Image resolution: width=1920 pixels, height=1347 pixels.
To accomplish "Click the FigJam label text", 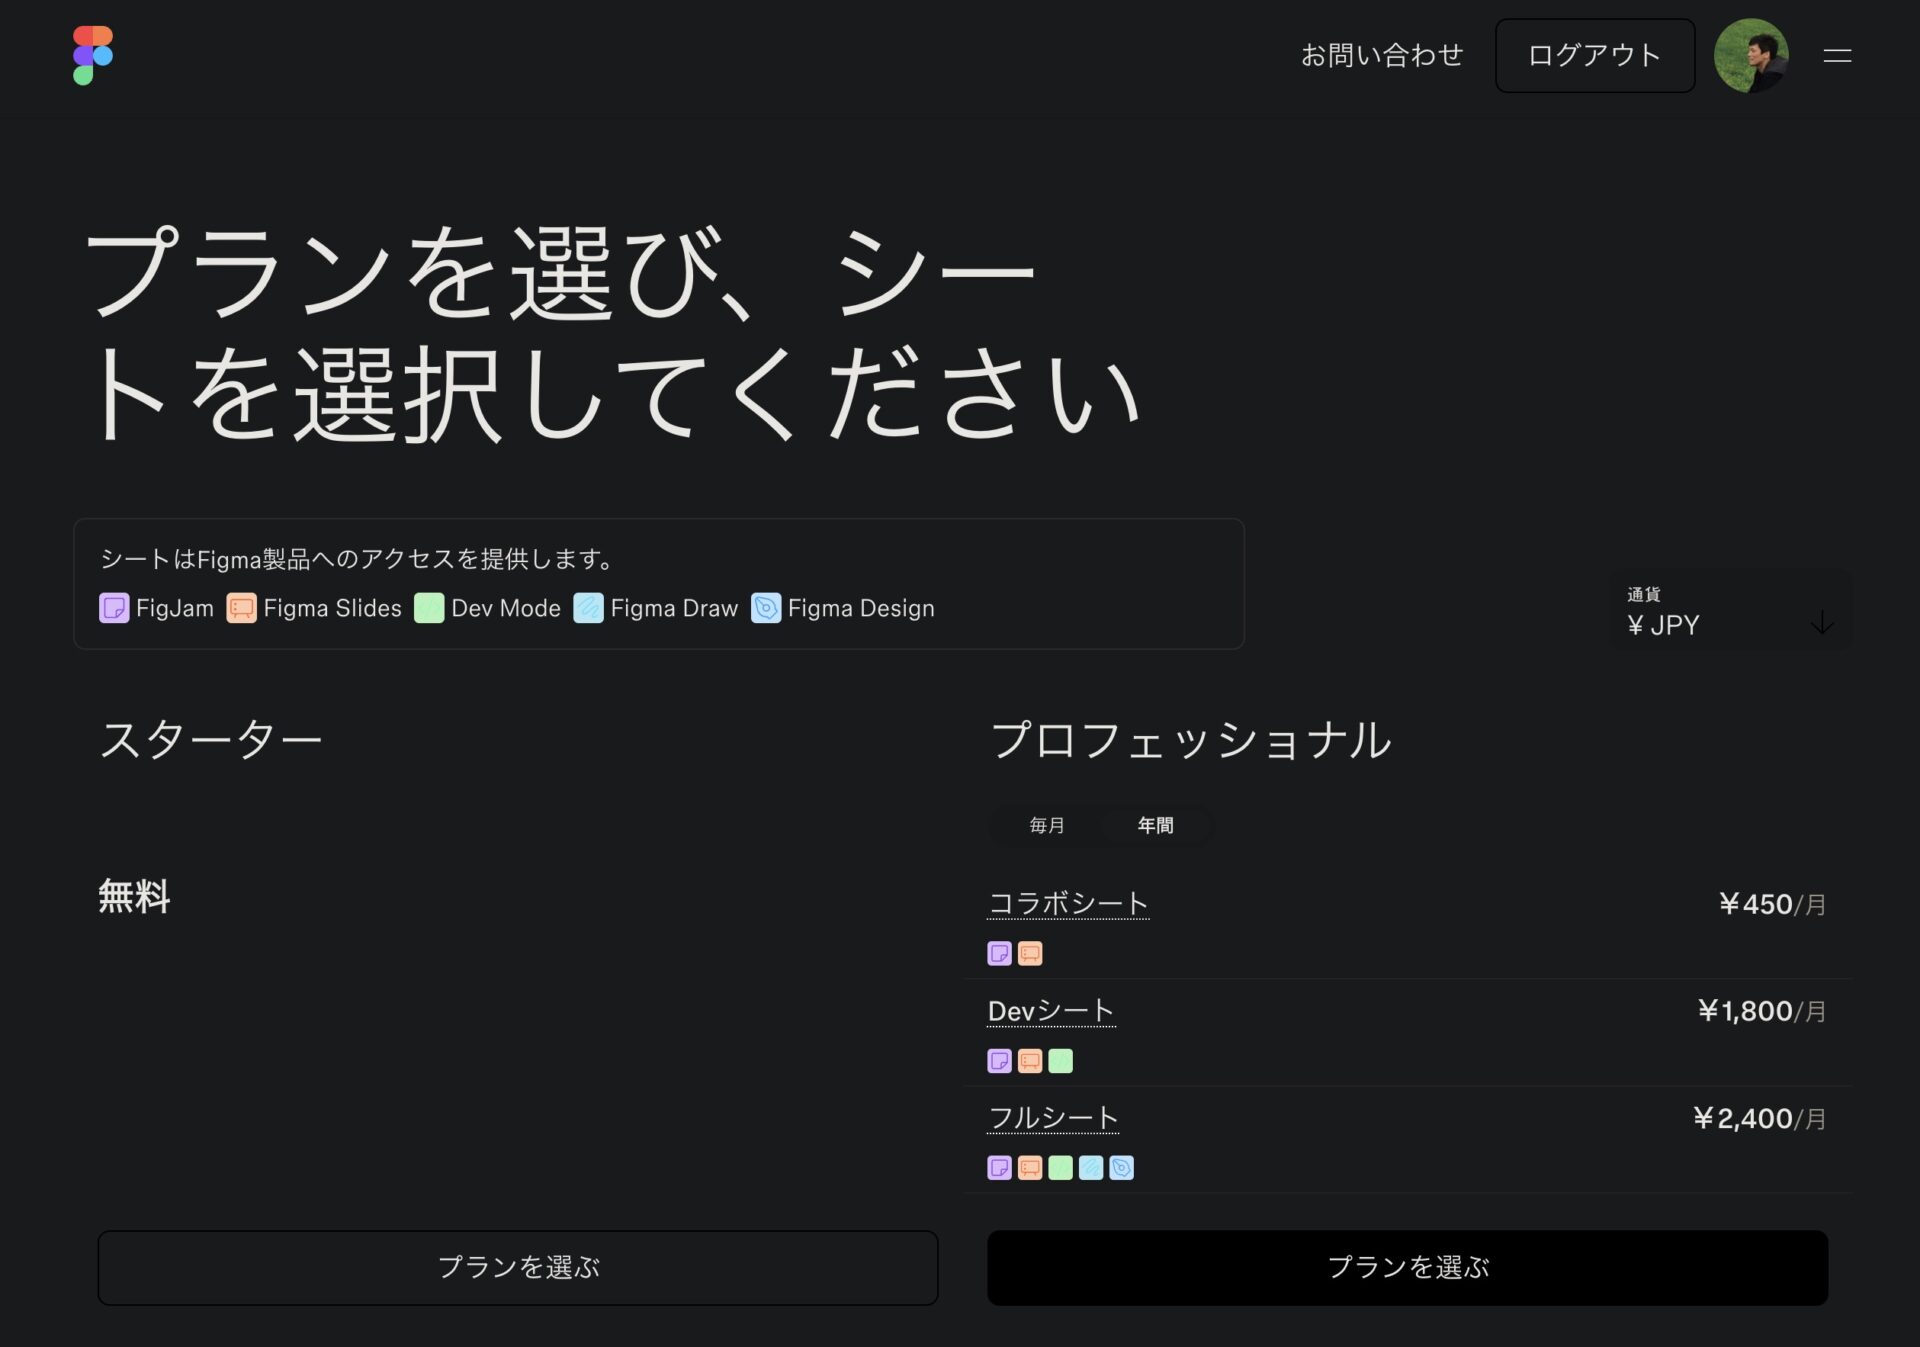I will [175, 608].
